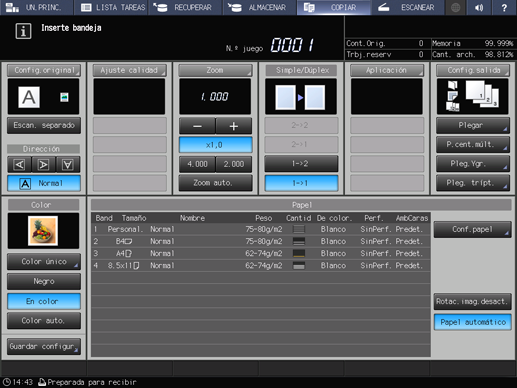Select the 2.000 zoom preset
Viewport: 517px width, 388px height.
pyautogui.click(x=234, y=164)
